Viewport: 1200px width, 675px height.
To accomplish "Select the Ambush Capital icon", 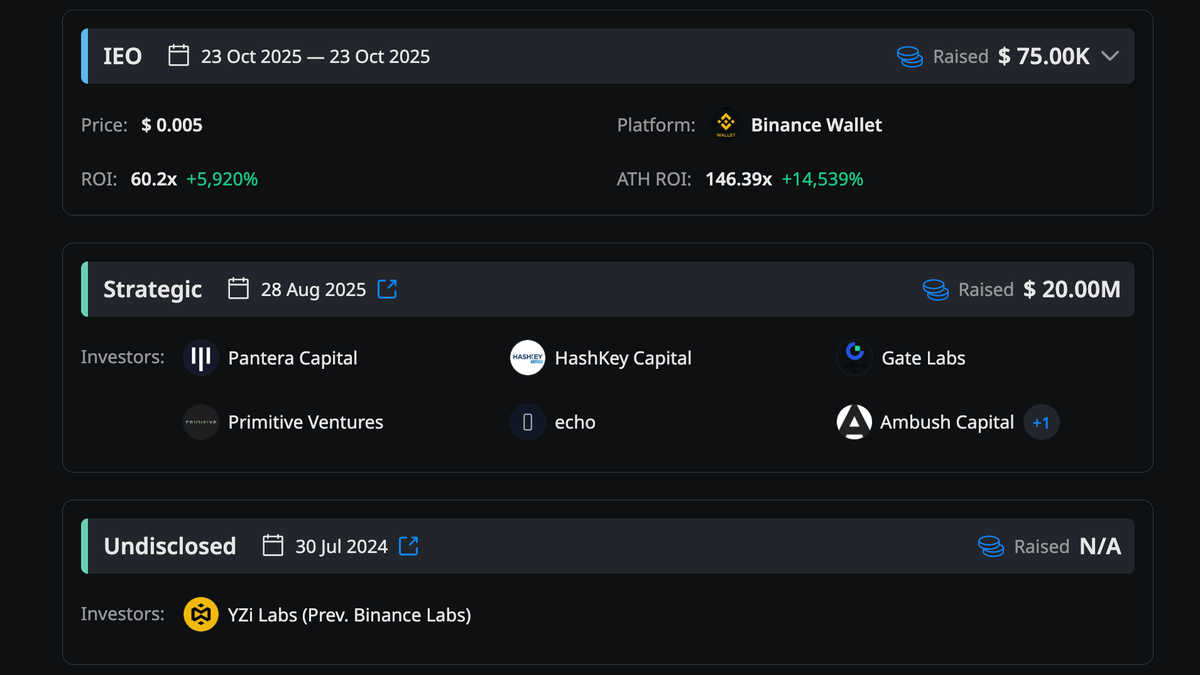I will click(x=853, y=422).
